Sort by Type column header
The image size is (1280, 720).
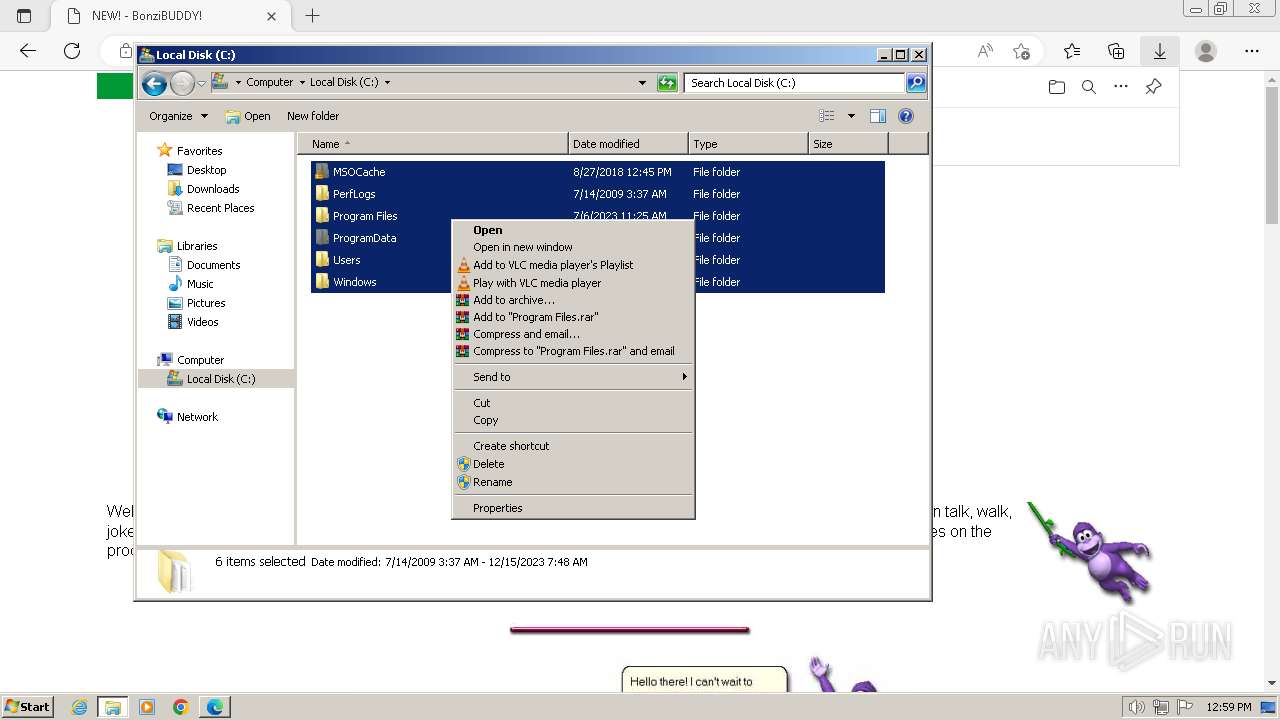point(748,144)
